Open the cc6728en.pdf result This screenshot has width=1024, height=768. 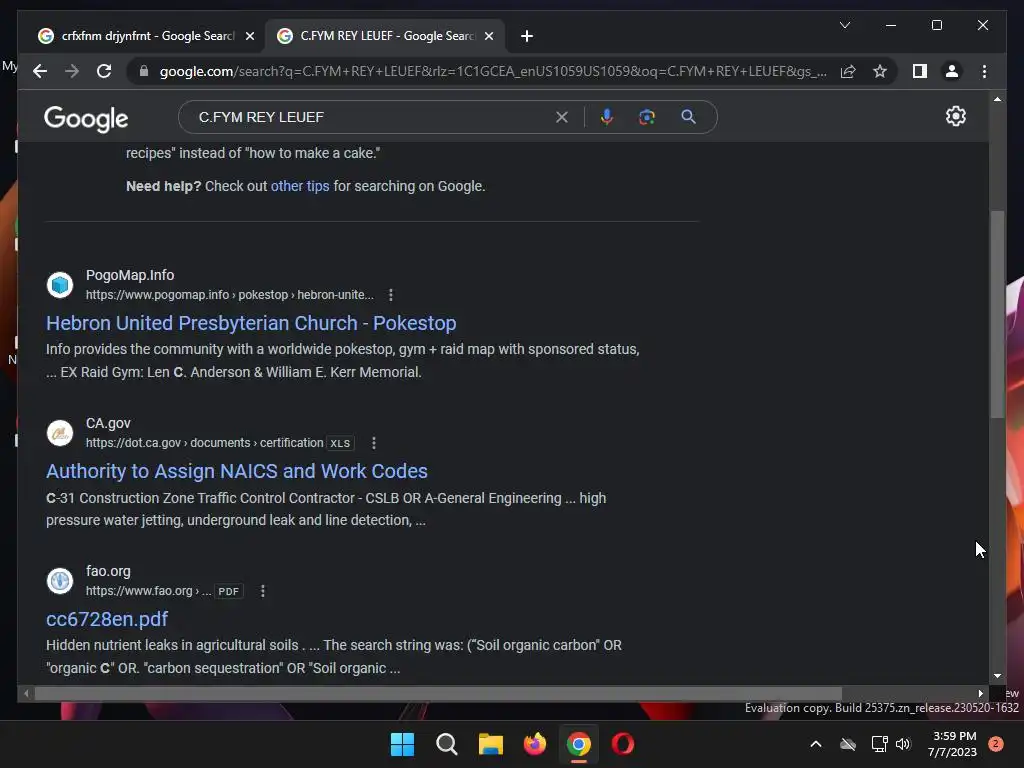(106, 619)
